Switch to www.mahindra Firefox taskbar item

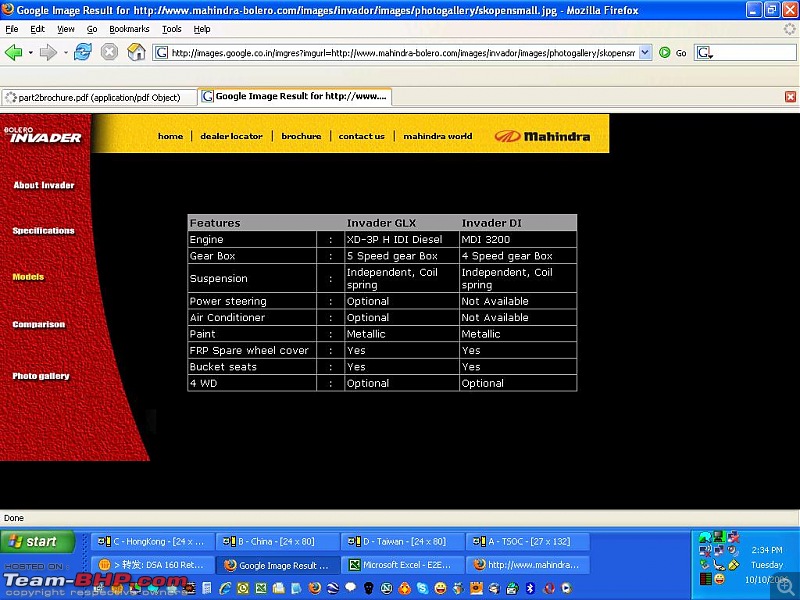point(527,565)
